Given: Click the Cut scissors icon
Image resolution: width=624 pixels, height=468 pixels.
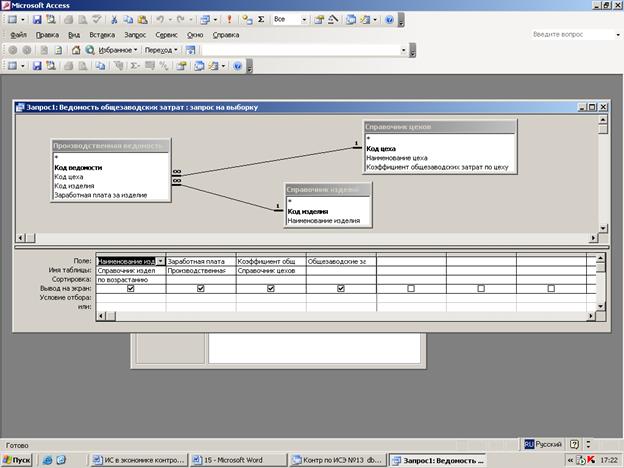Looking at the screenshot, I should coord(114,19).
